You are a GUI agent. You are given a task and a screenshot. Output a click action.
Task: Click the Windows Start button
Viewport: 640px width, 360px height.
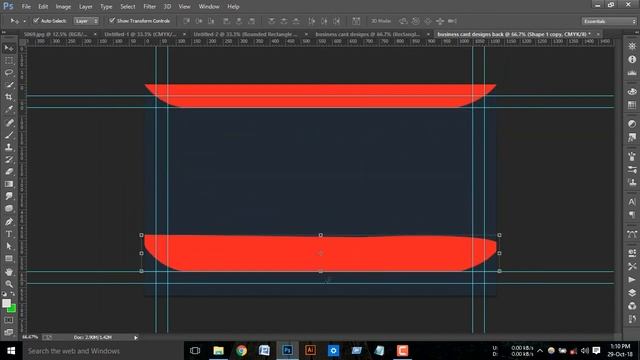click(x=11, y=351)
